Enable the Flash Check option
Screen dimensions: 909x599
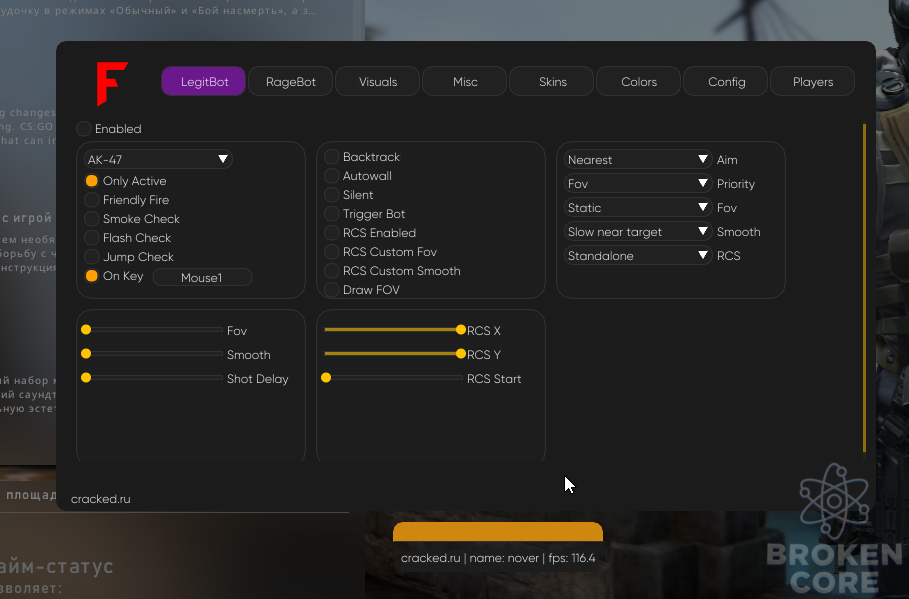pyautogui.click(x=92, y=238)
